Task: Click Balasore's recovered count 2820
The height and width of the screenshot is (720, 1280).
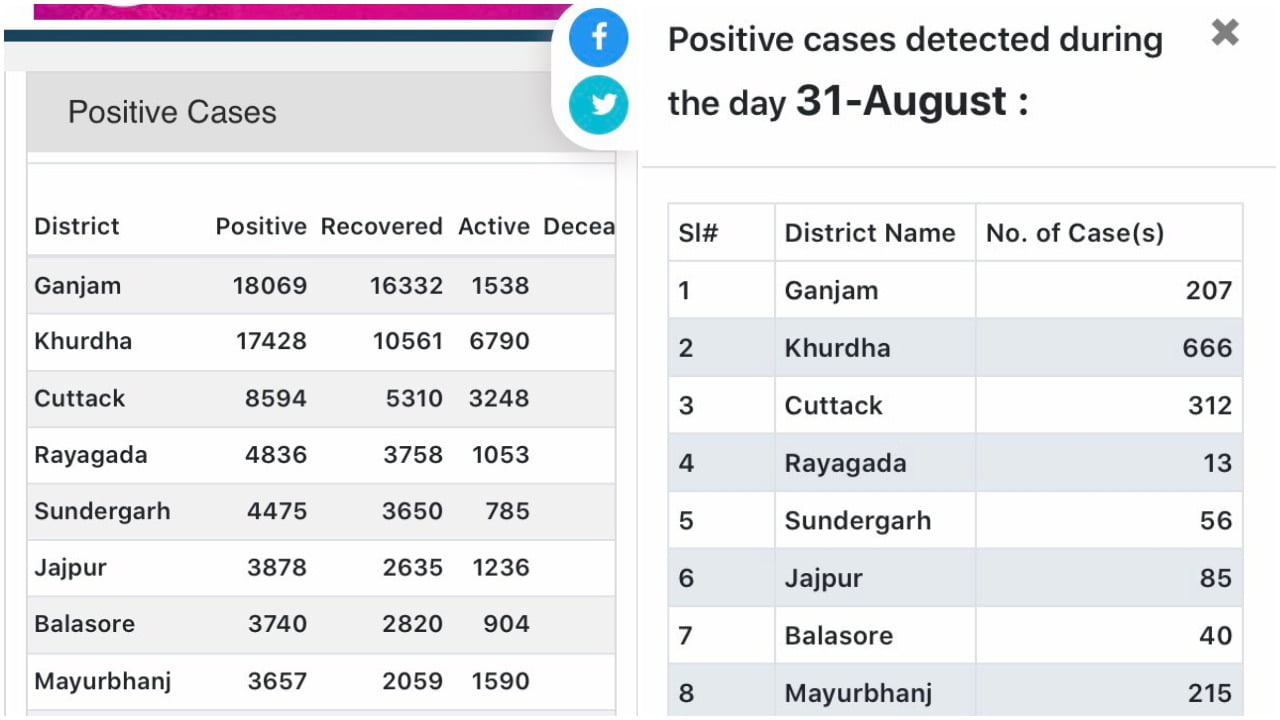Action: (412, 624)
